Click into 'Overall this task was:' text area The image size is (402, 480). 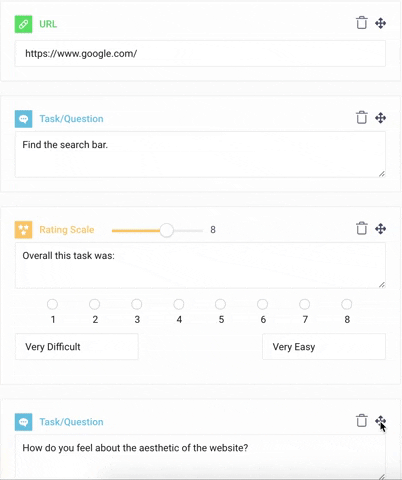pos(200,266)
